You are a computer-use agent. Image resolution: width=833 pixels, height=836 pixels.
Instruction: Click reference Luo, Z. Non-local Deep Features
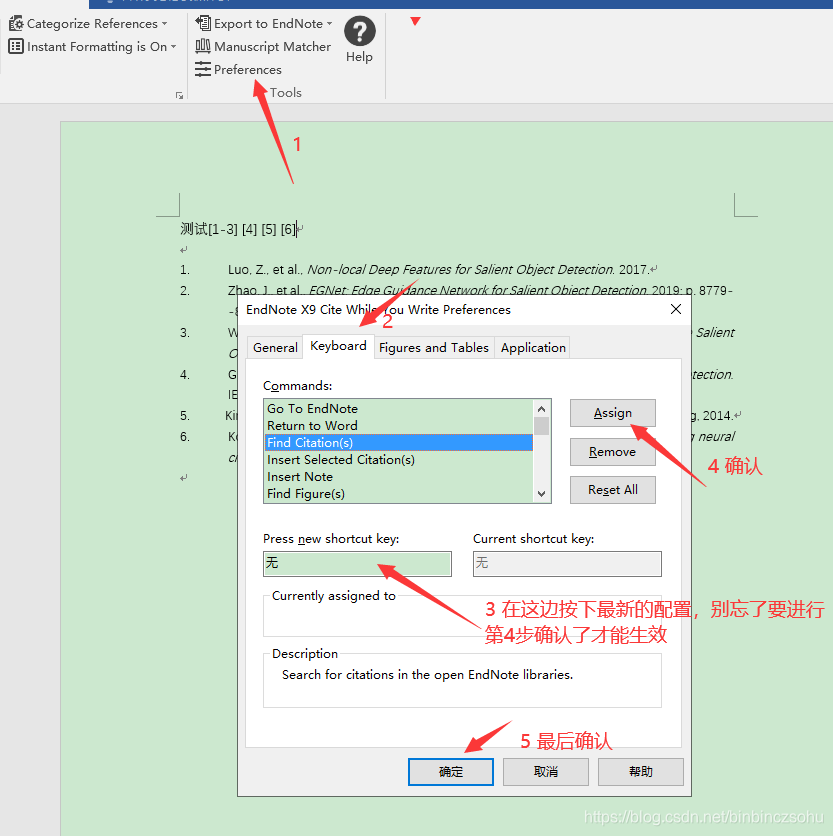(x=438, y=270)
